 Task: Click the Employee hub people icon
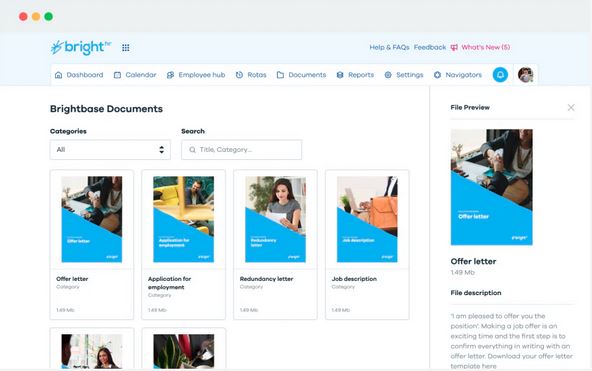(x=170, y=75)
